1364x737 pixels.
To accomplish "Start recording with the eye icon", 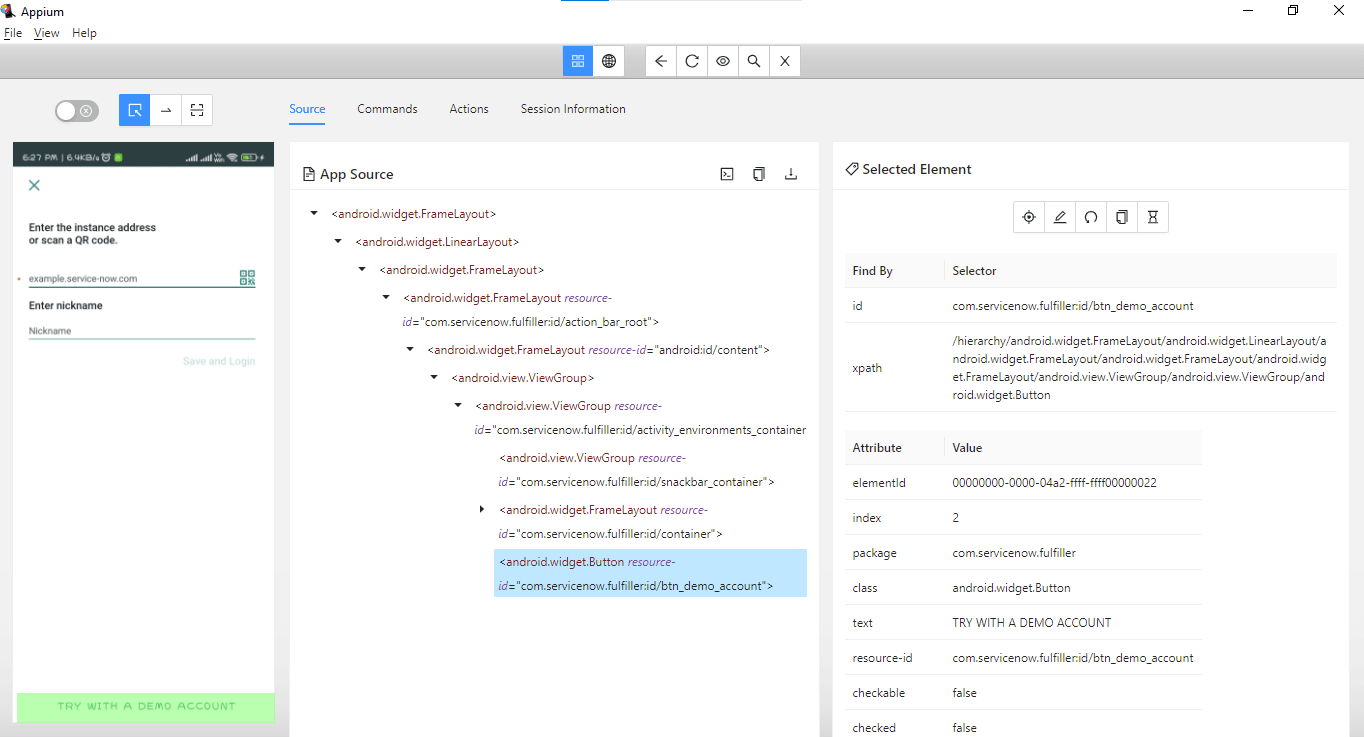I will [x=722, y=61].
